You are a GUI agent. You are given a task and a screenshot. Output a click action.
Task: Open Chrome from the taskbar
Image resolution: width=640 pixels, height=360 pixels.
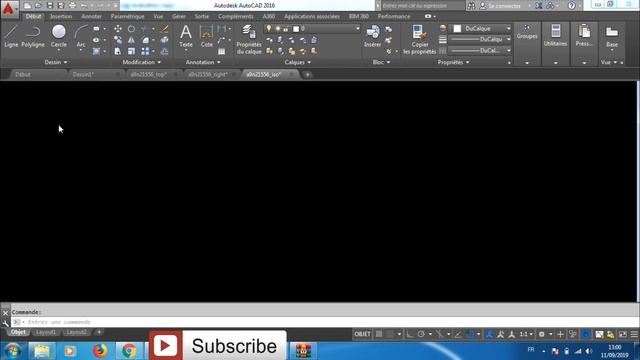click(129, 351)
